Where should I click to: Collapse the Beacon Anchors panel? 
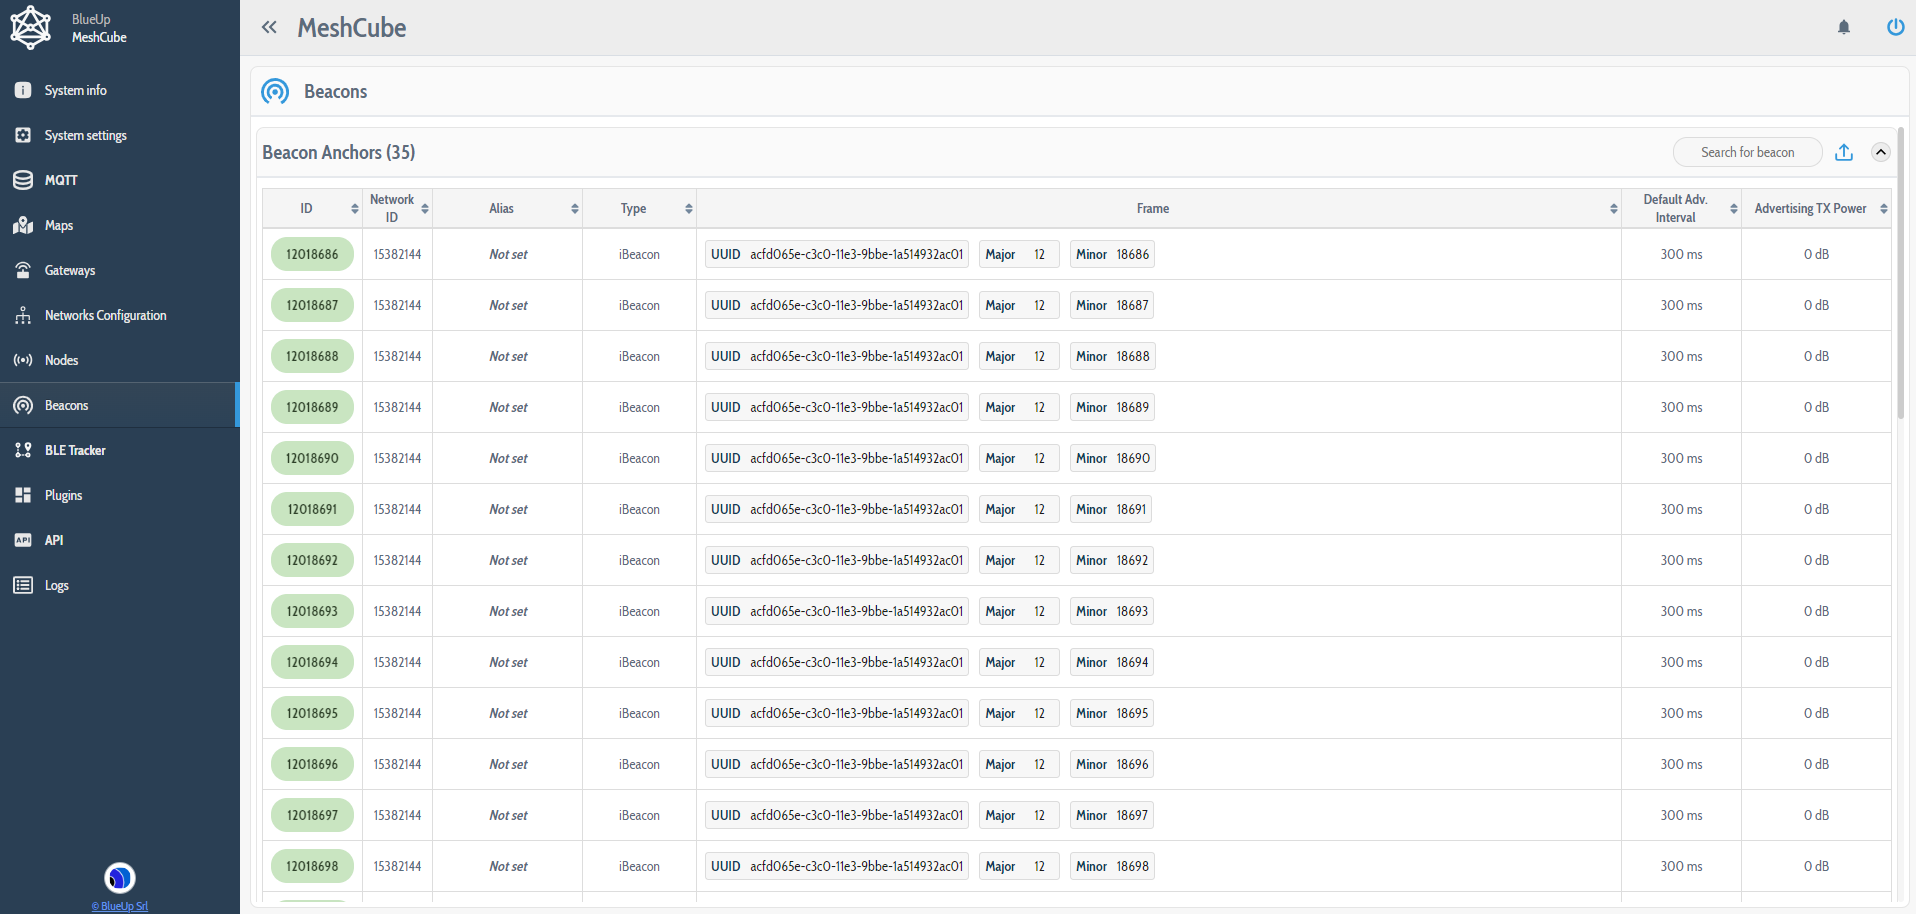[1880, 152]
